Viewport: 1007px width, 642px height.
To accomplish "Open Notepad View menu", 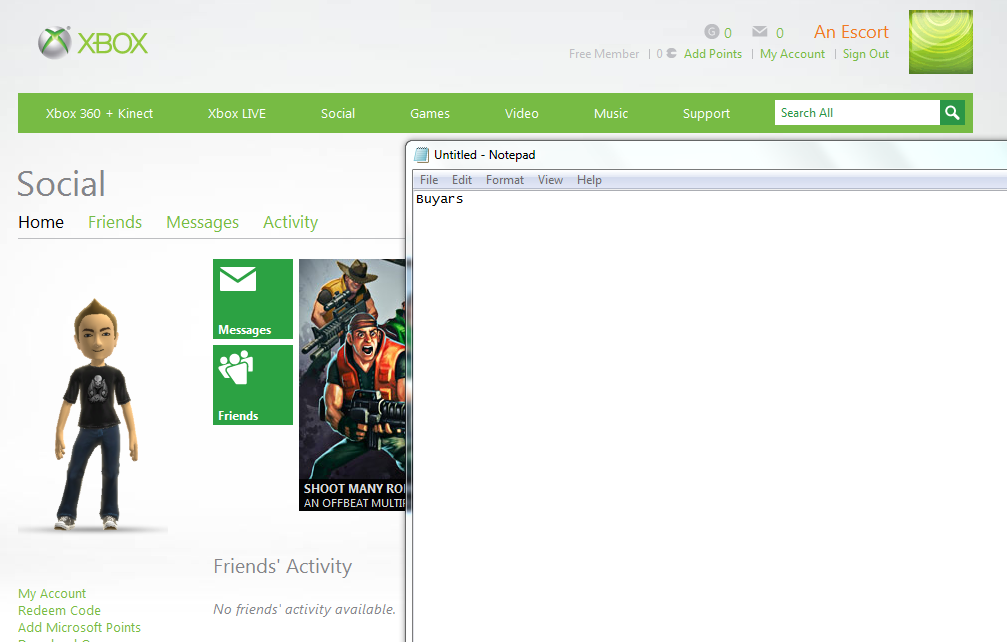I will (x=550, y=180).
